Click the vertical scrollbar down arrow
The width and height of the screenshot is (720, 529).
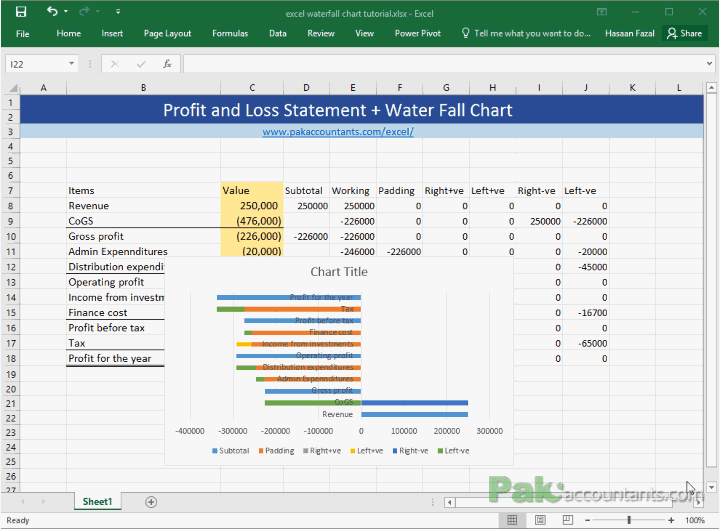coord(711,487)
